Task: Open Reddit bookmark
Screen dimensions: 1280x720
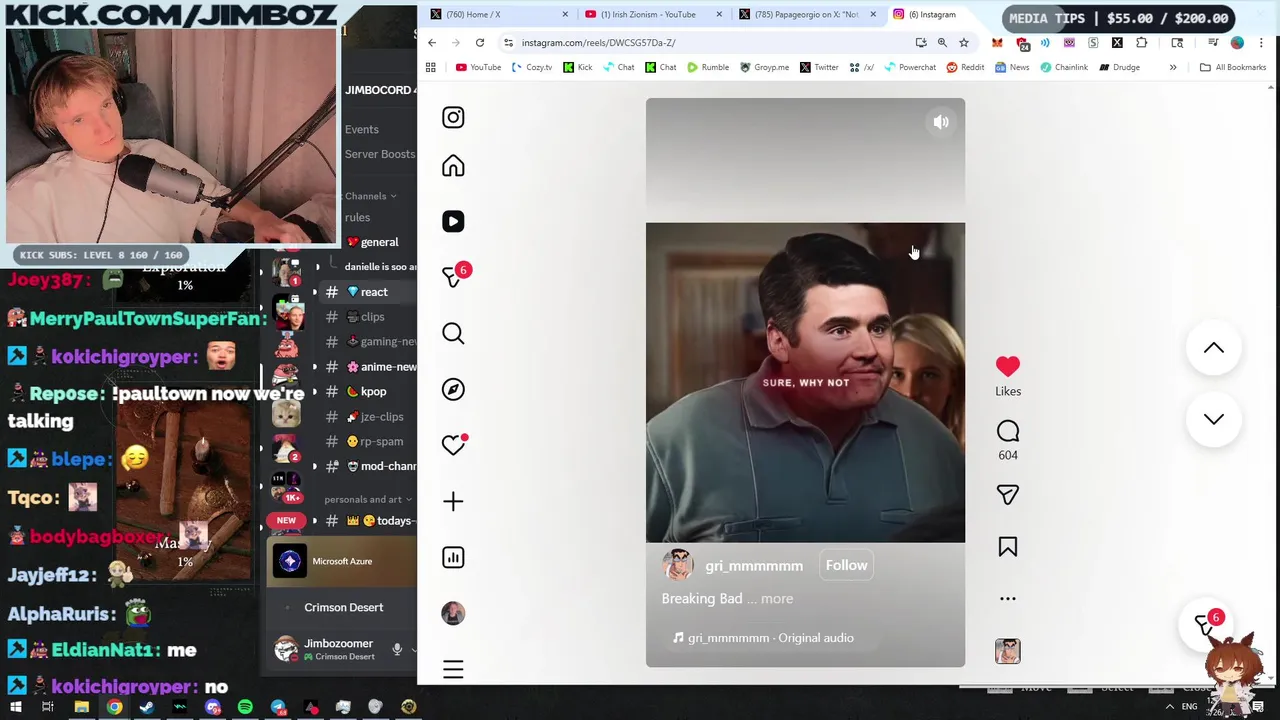Action: click(965, 67)
